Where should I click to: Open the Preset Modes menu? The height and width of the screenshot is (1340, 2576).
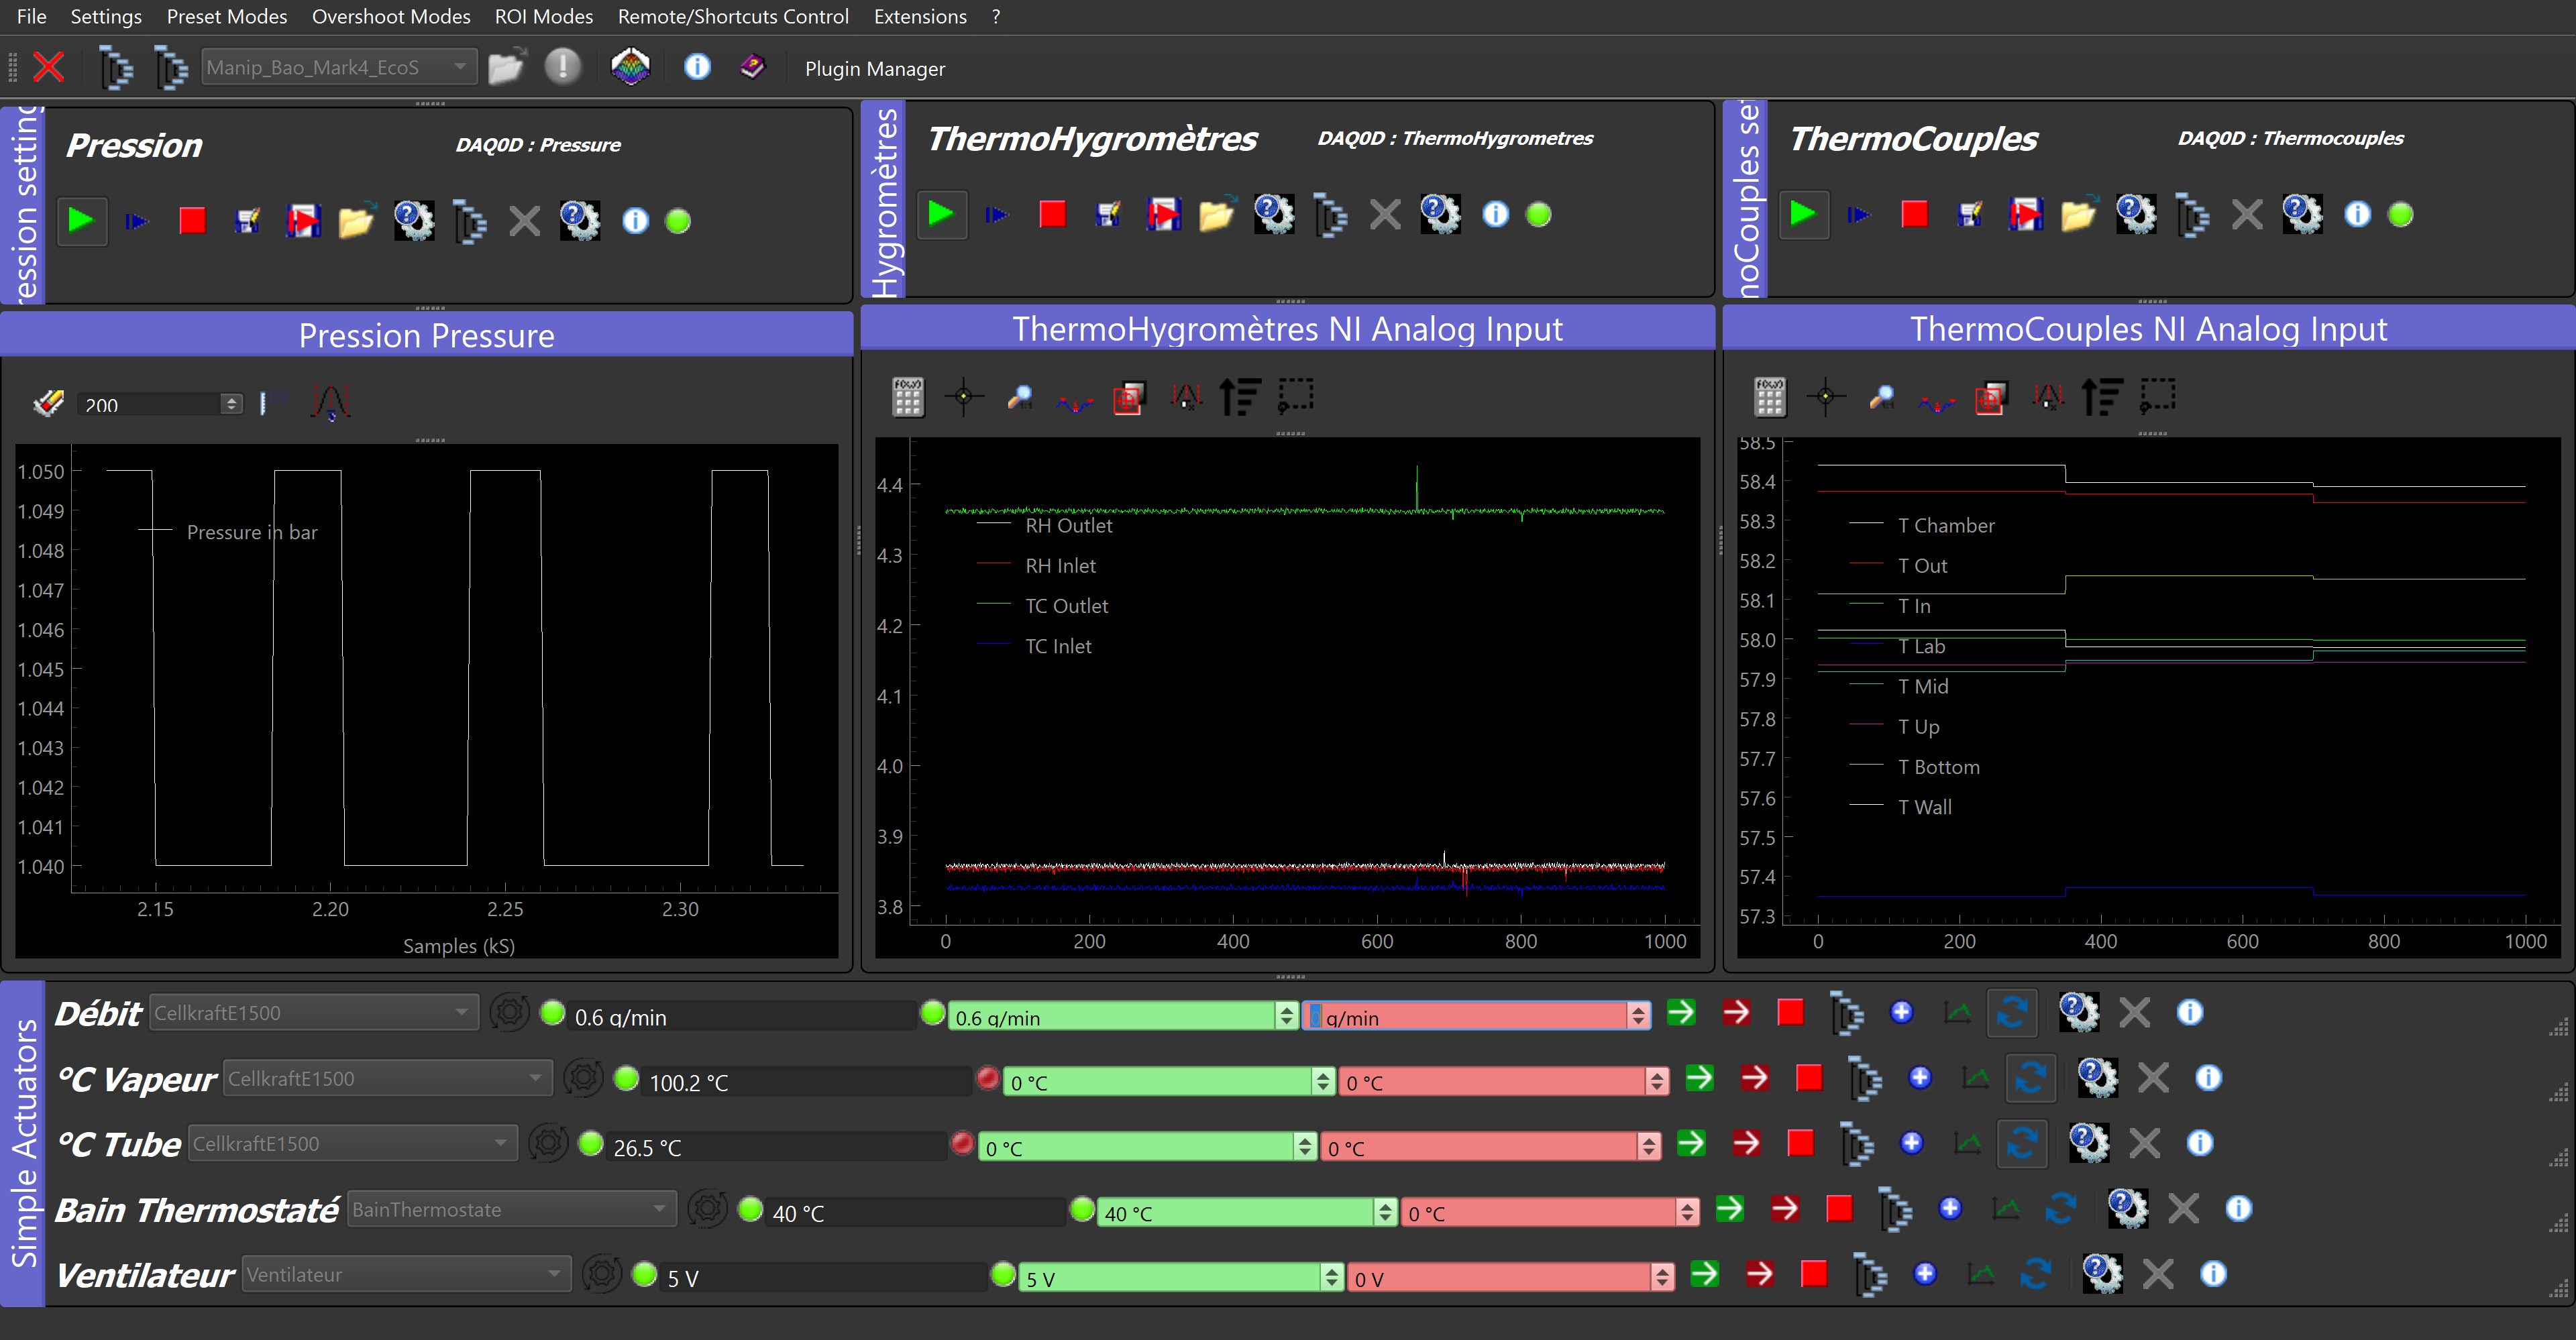[x=226, y=16]
